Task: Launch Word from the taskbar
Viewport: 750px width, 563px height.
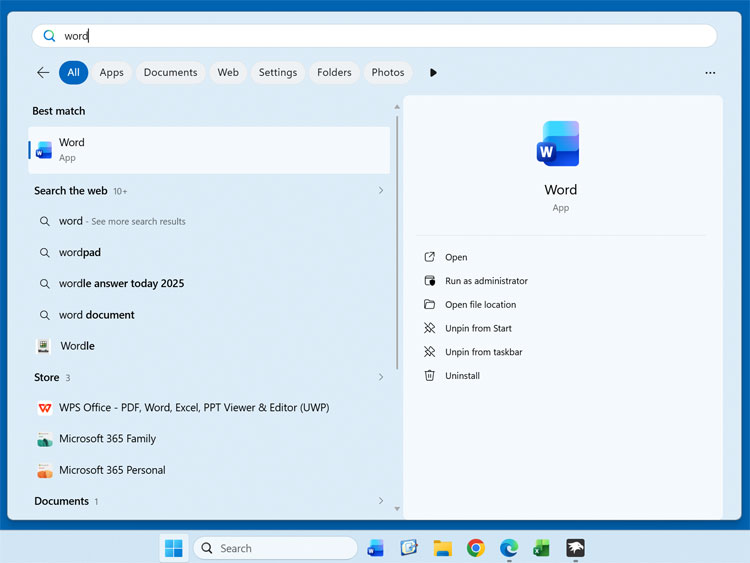Action: [375, 548]
